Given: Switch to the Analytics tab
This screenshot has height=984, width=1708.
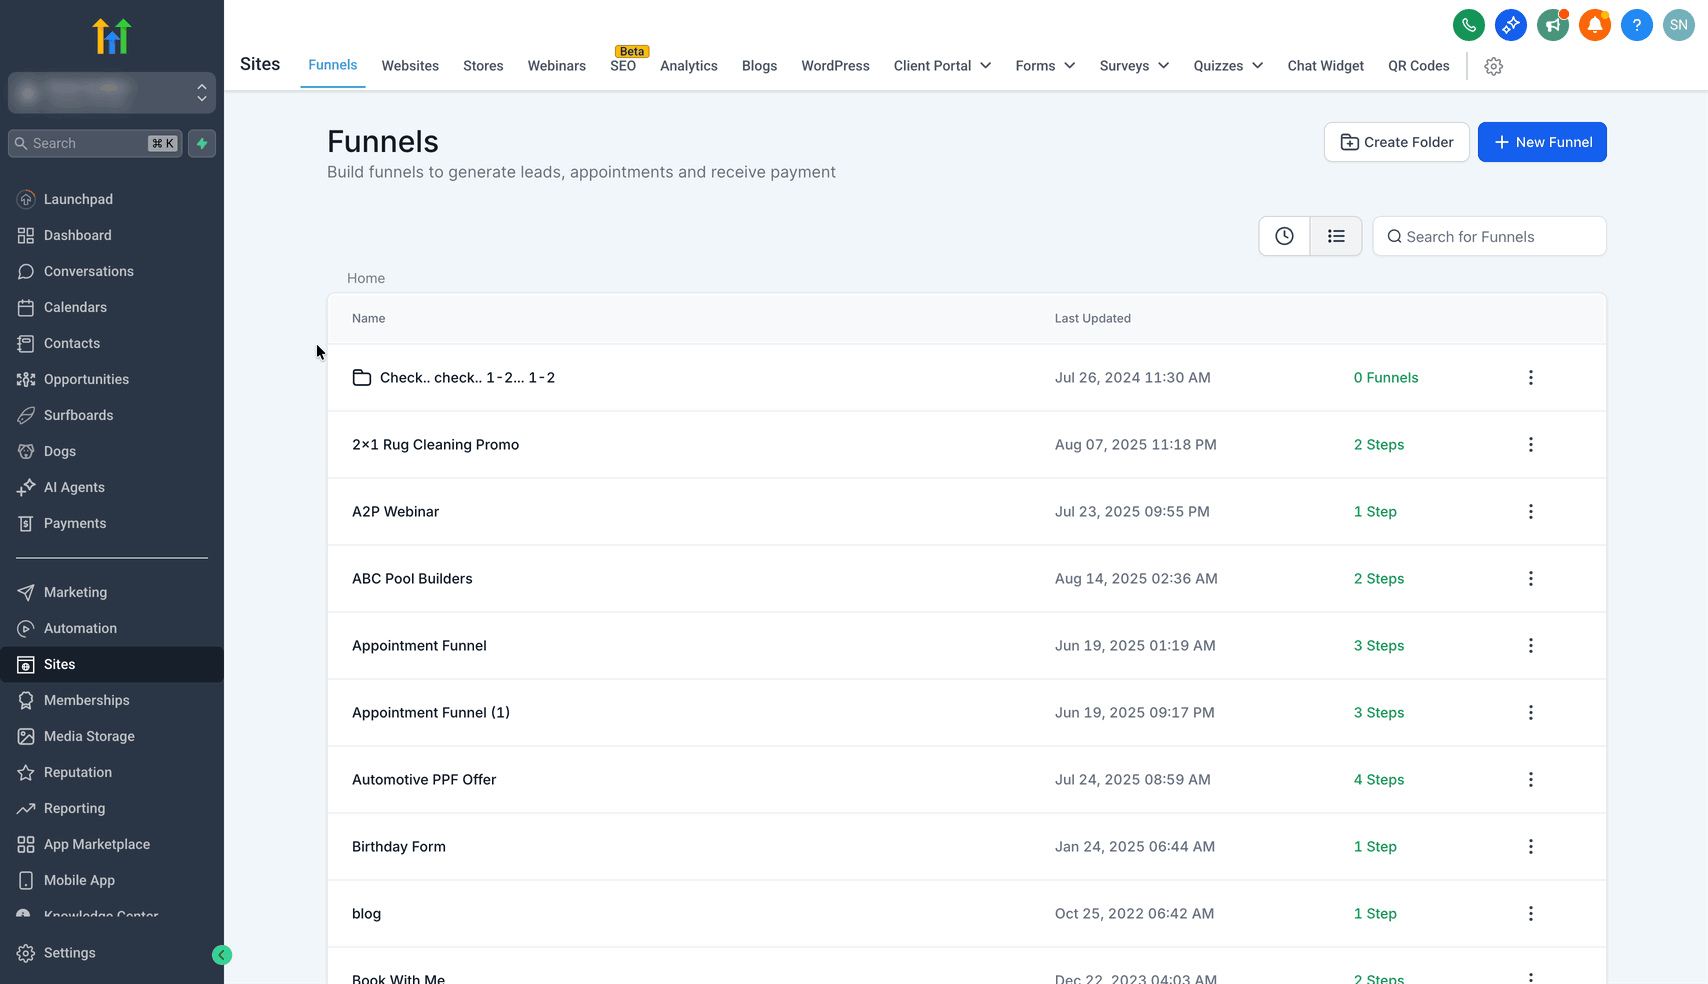Looking at the screenshot, I should [689, 66].
